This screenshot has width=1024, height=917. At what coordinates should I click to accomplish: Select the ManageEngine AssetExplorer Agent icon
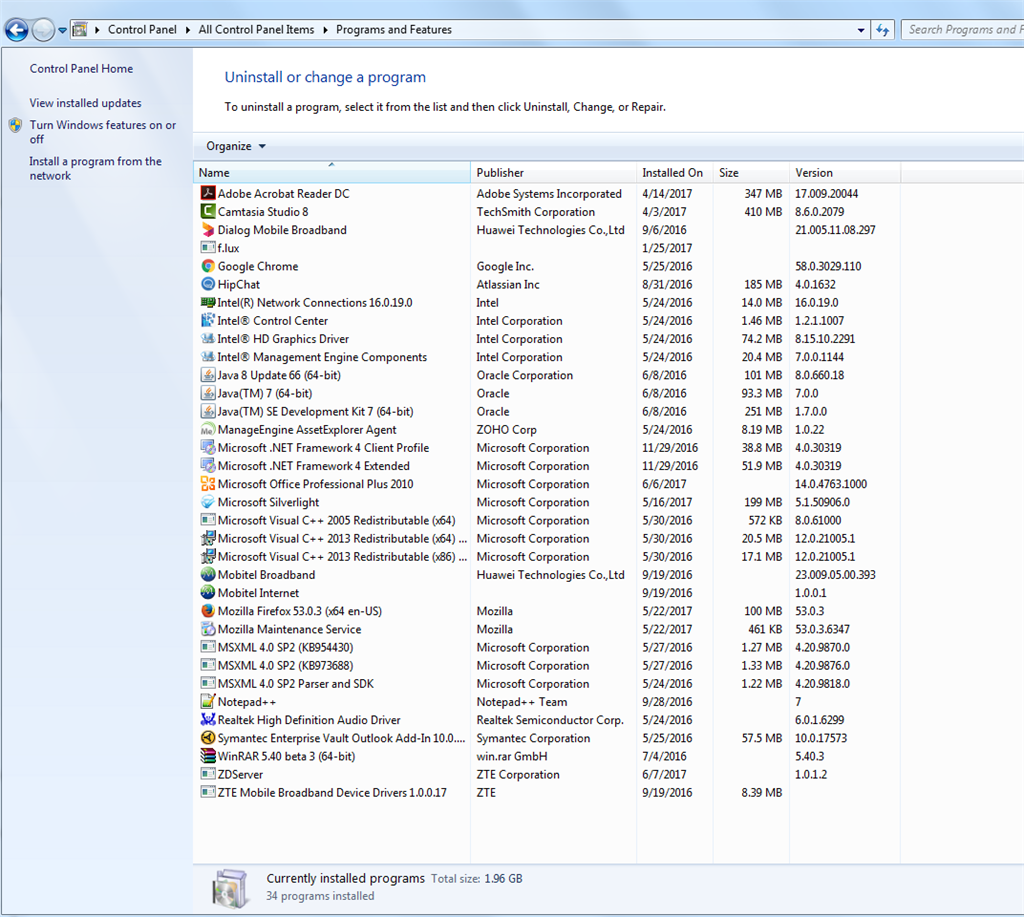tap(208, 429)
